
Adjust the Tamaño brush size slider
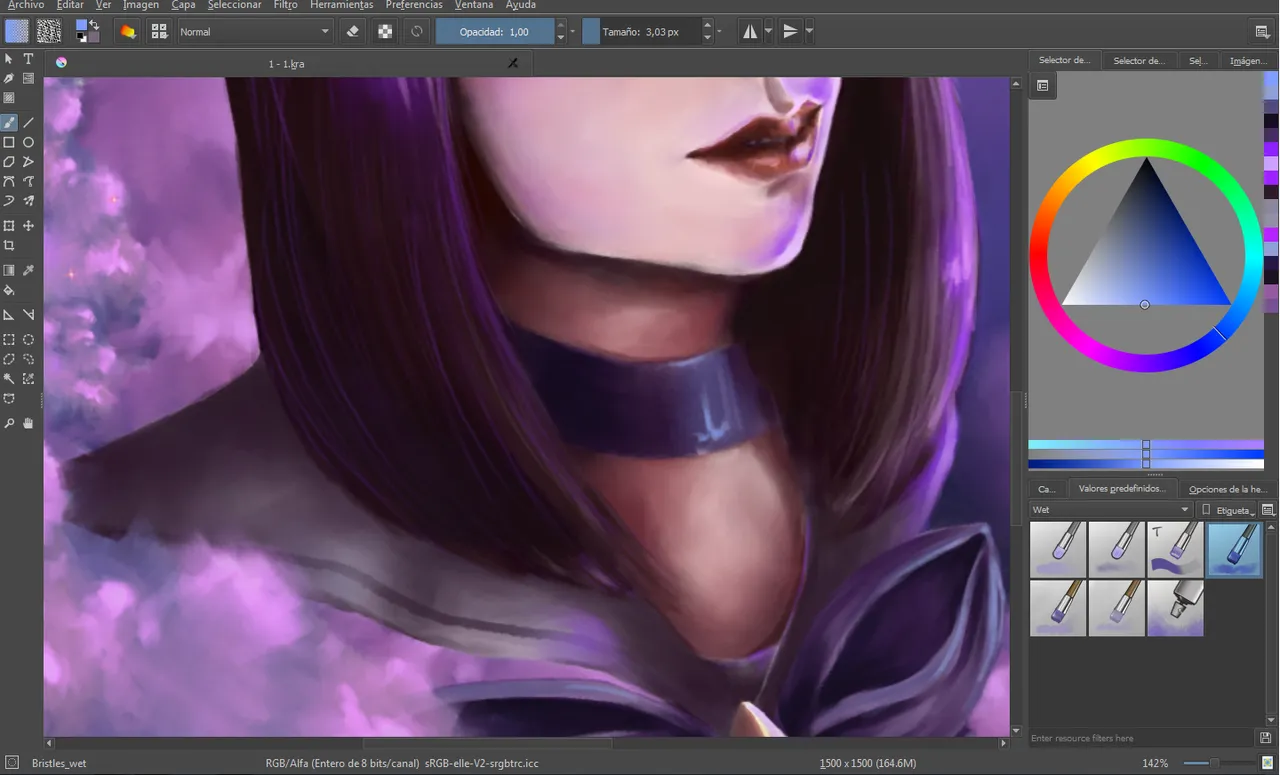coord(641,32)
